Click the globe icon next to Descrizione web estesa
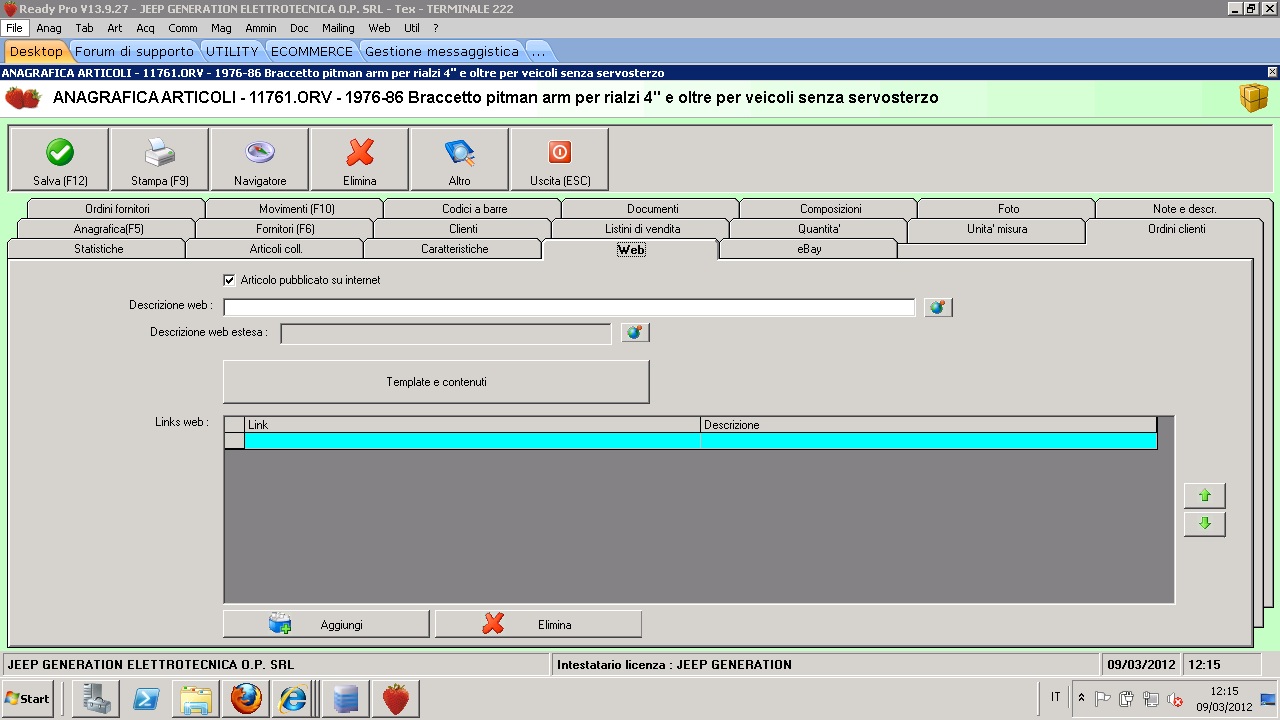This screenshot has width=1280, height=720. point(635,333)
